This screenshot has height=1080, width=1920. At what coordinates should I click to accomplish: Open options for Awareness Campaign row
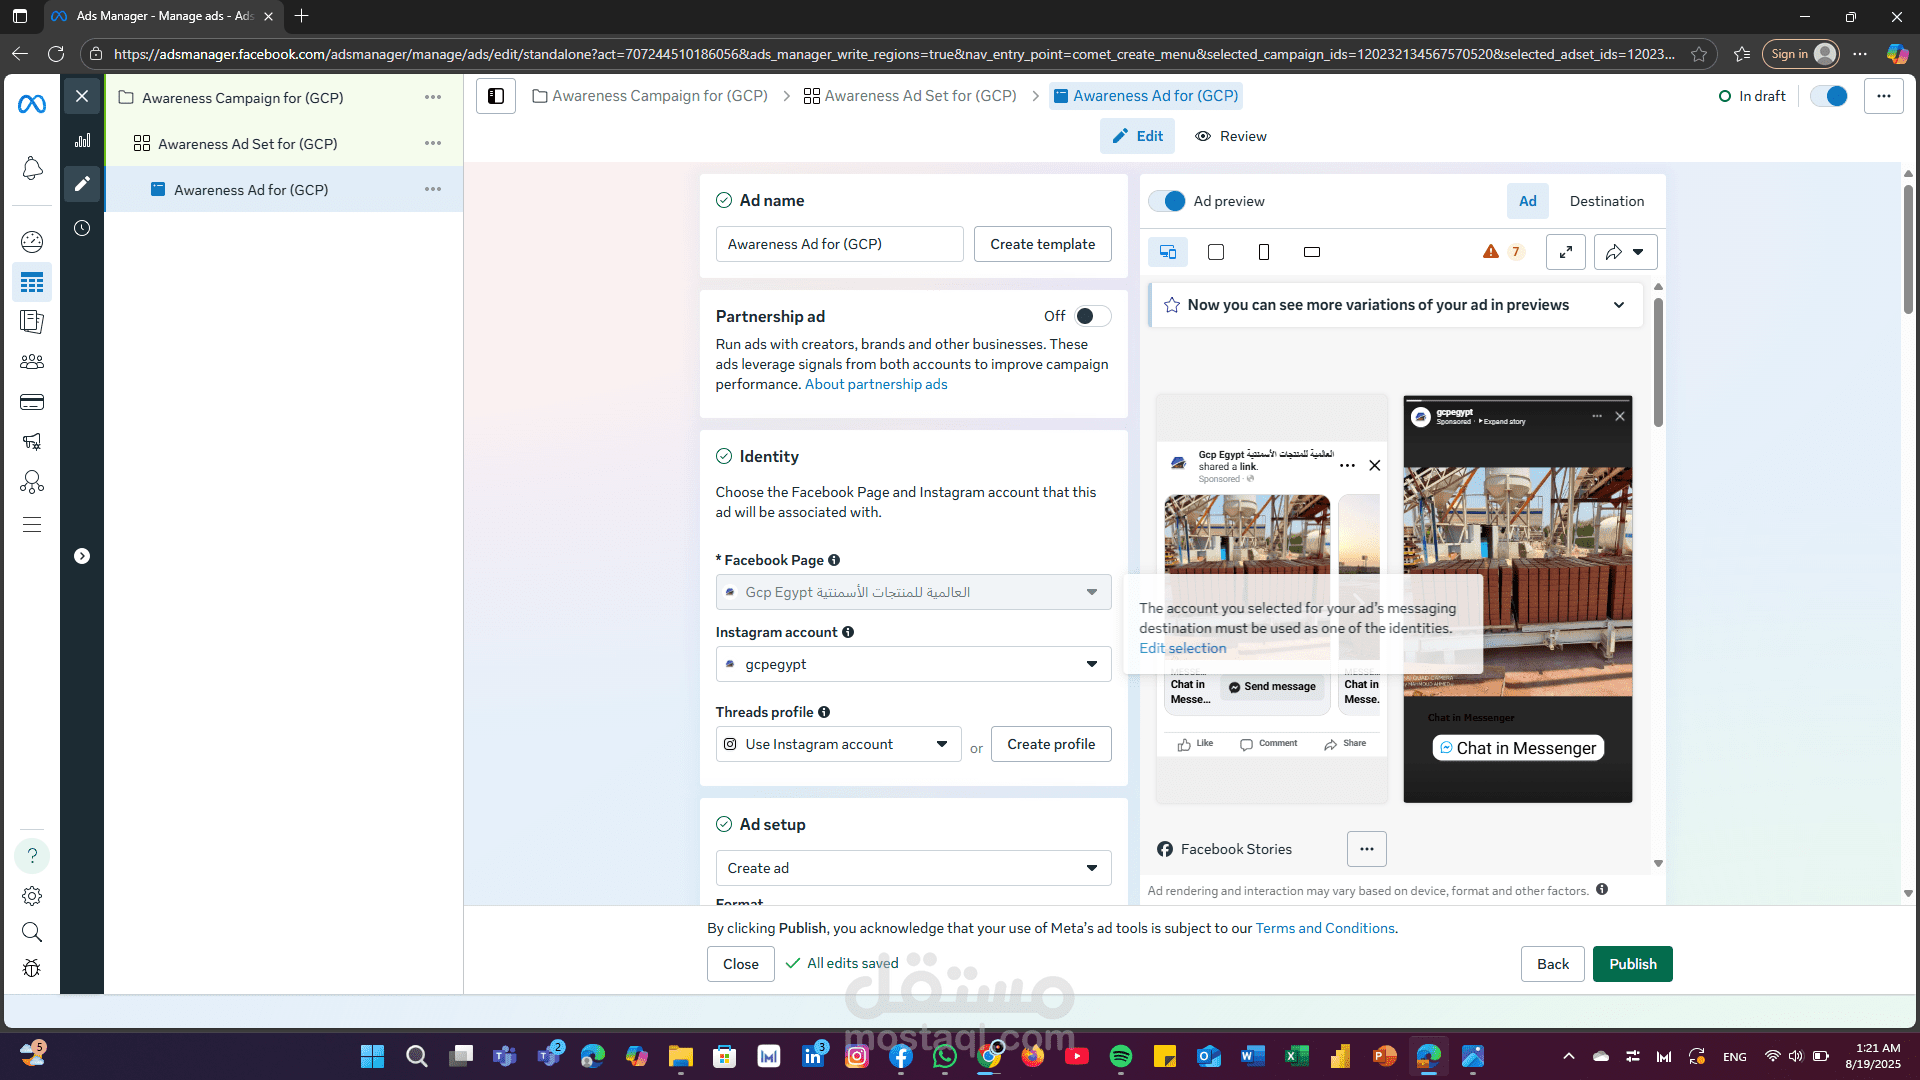tap(433, 97)
